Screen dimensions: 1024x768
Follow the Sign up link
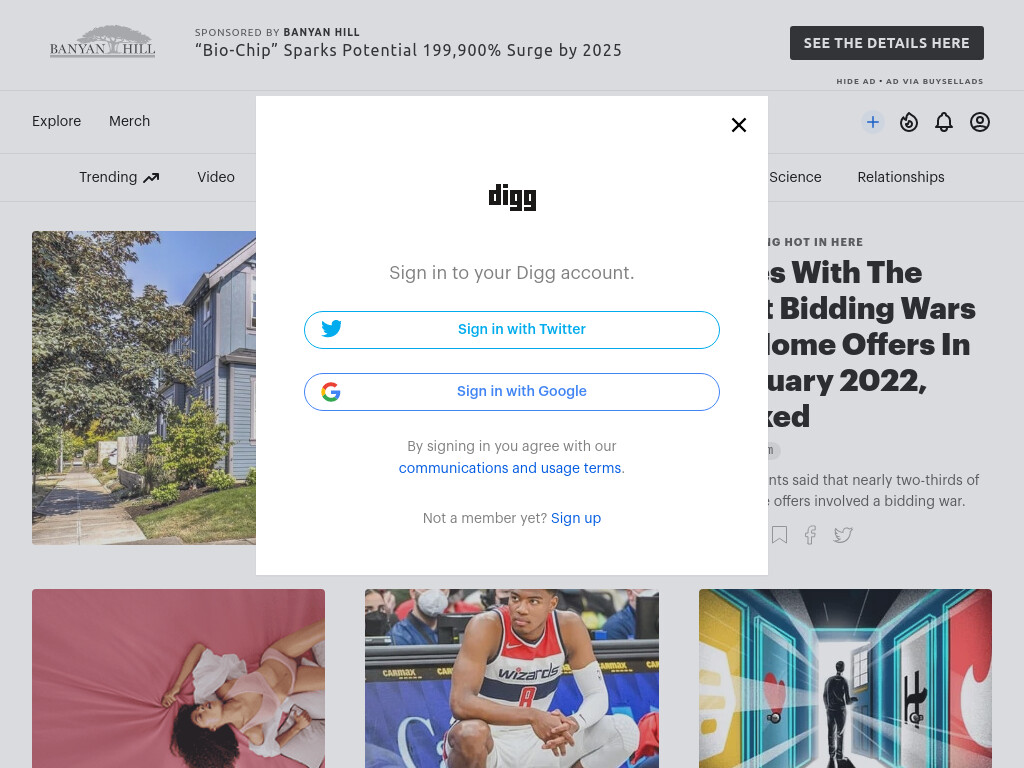point(576,519)
